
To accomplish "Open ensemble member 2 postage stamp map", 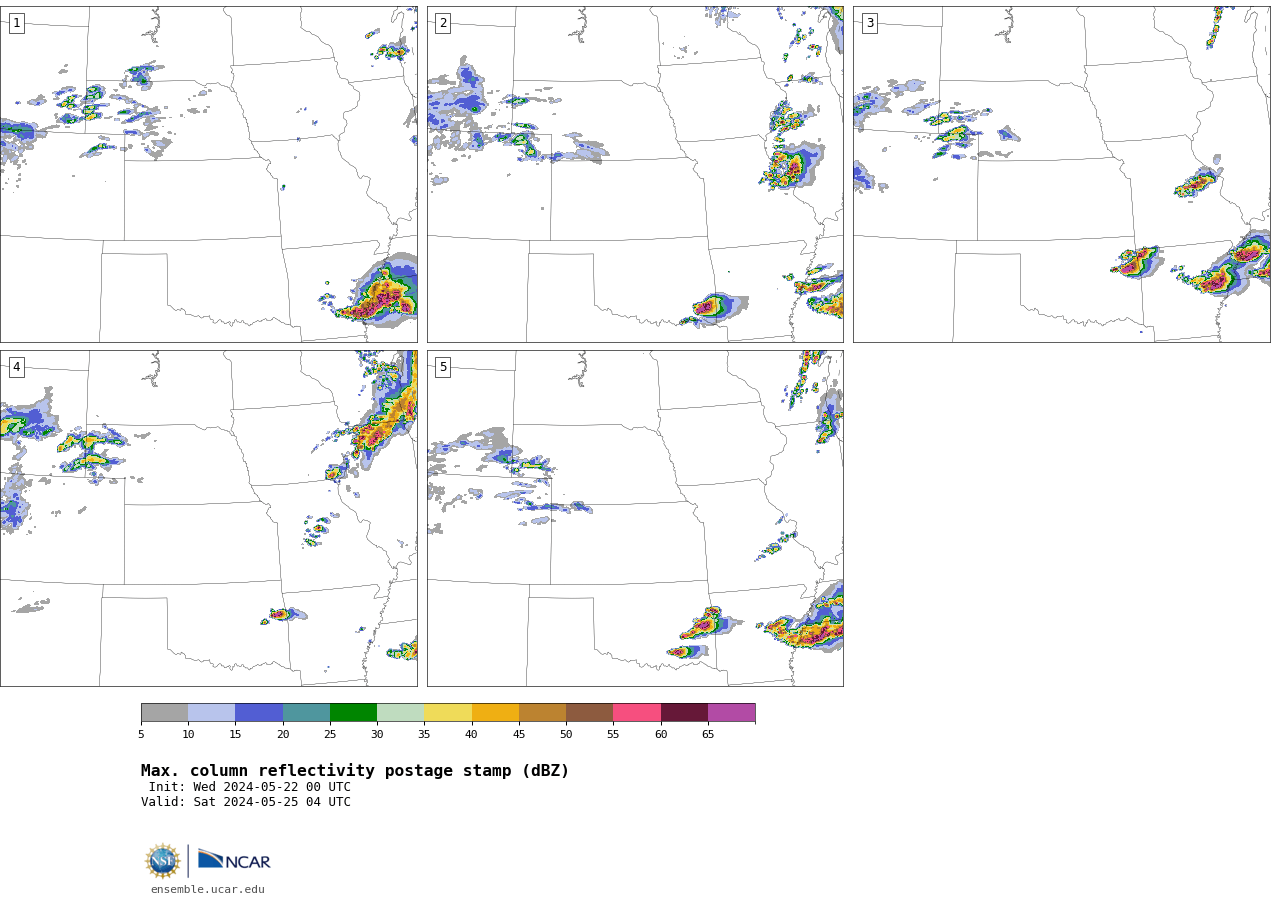I will 635,174.
